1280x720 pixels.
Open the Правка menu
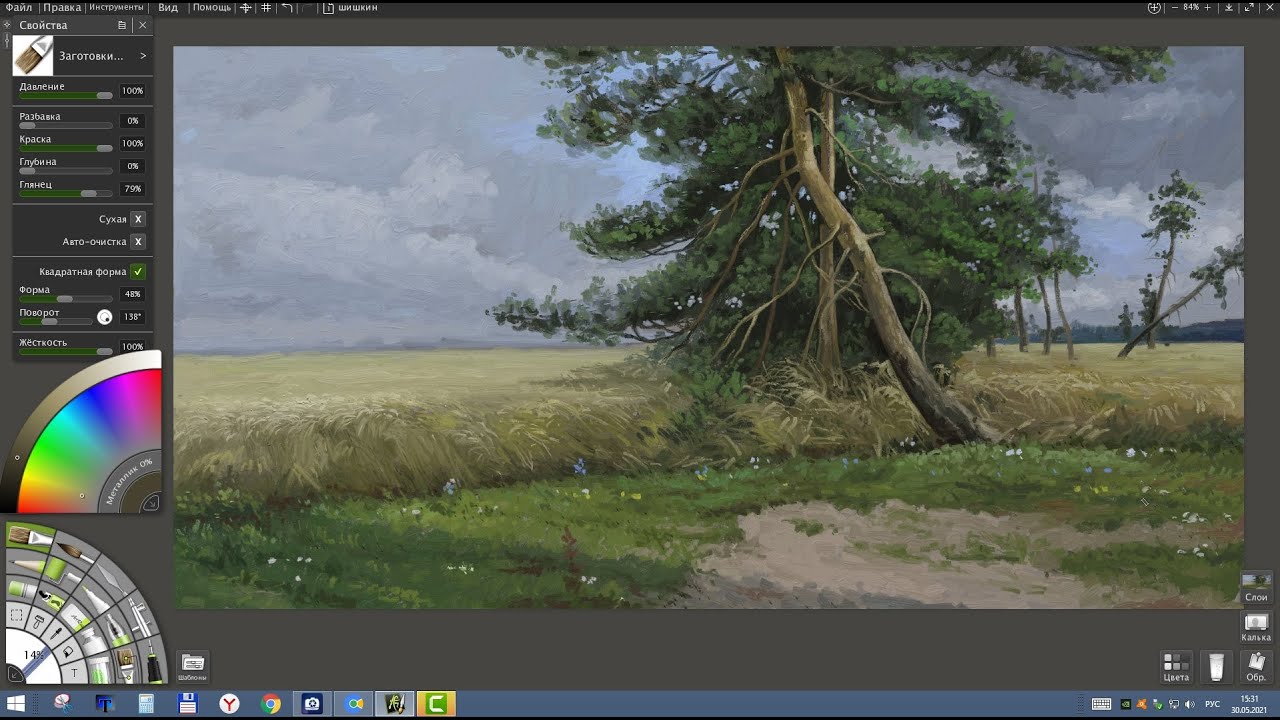62,7
